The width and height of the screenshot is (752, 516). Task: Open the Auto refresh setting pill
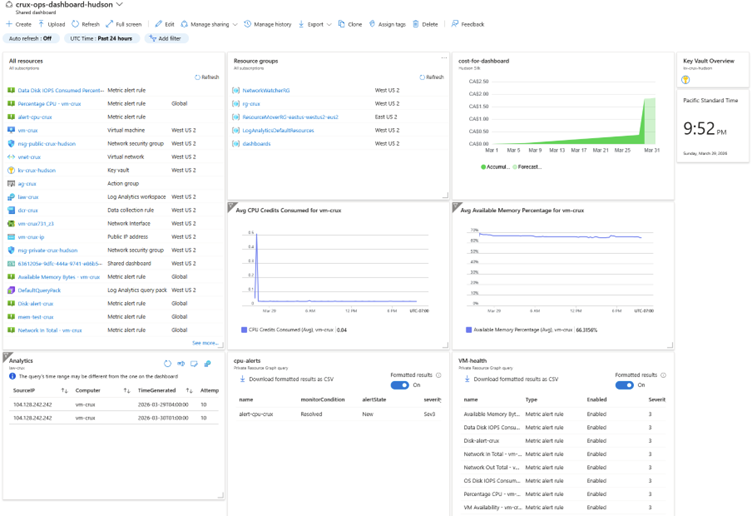pyautogui.click(x=30, y=38)
